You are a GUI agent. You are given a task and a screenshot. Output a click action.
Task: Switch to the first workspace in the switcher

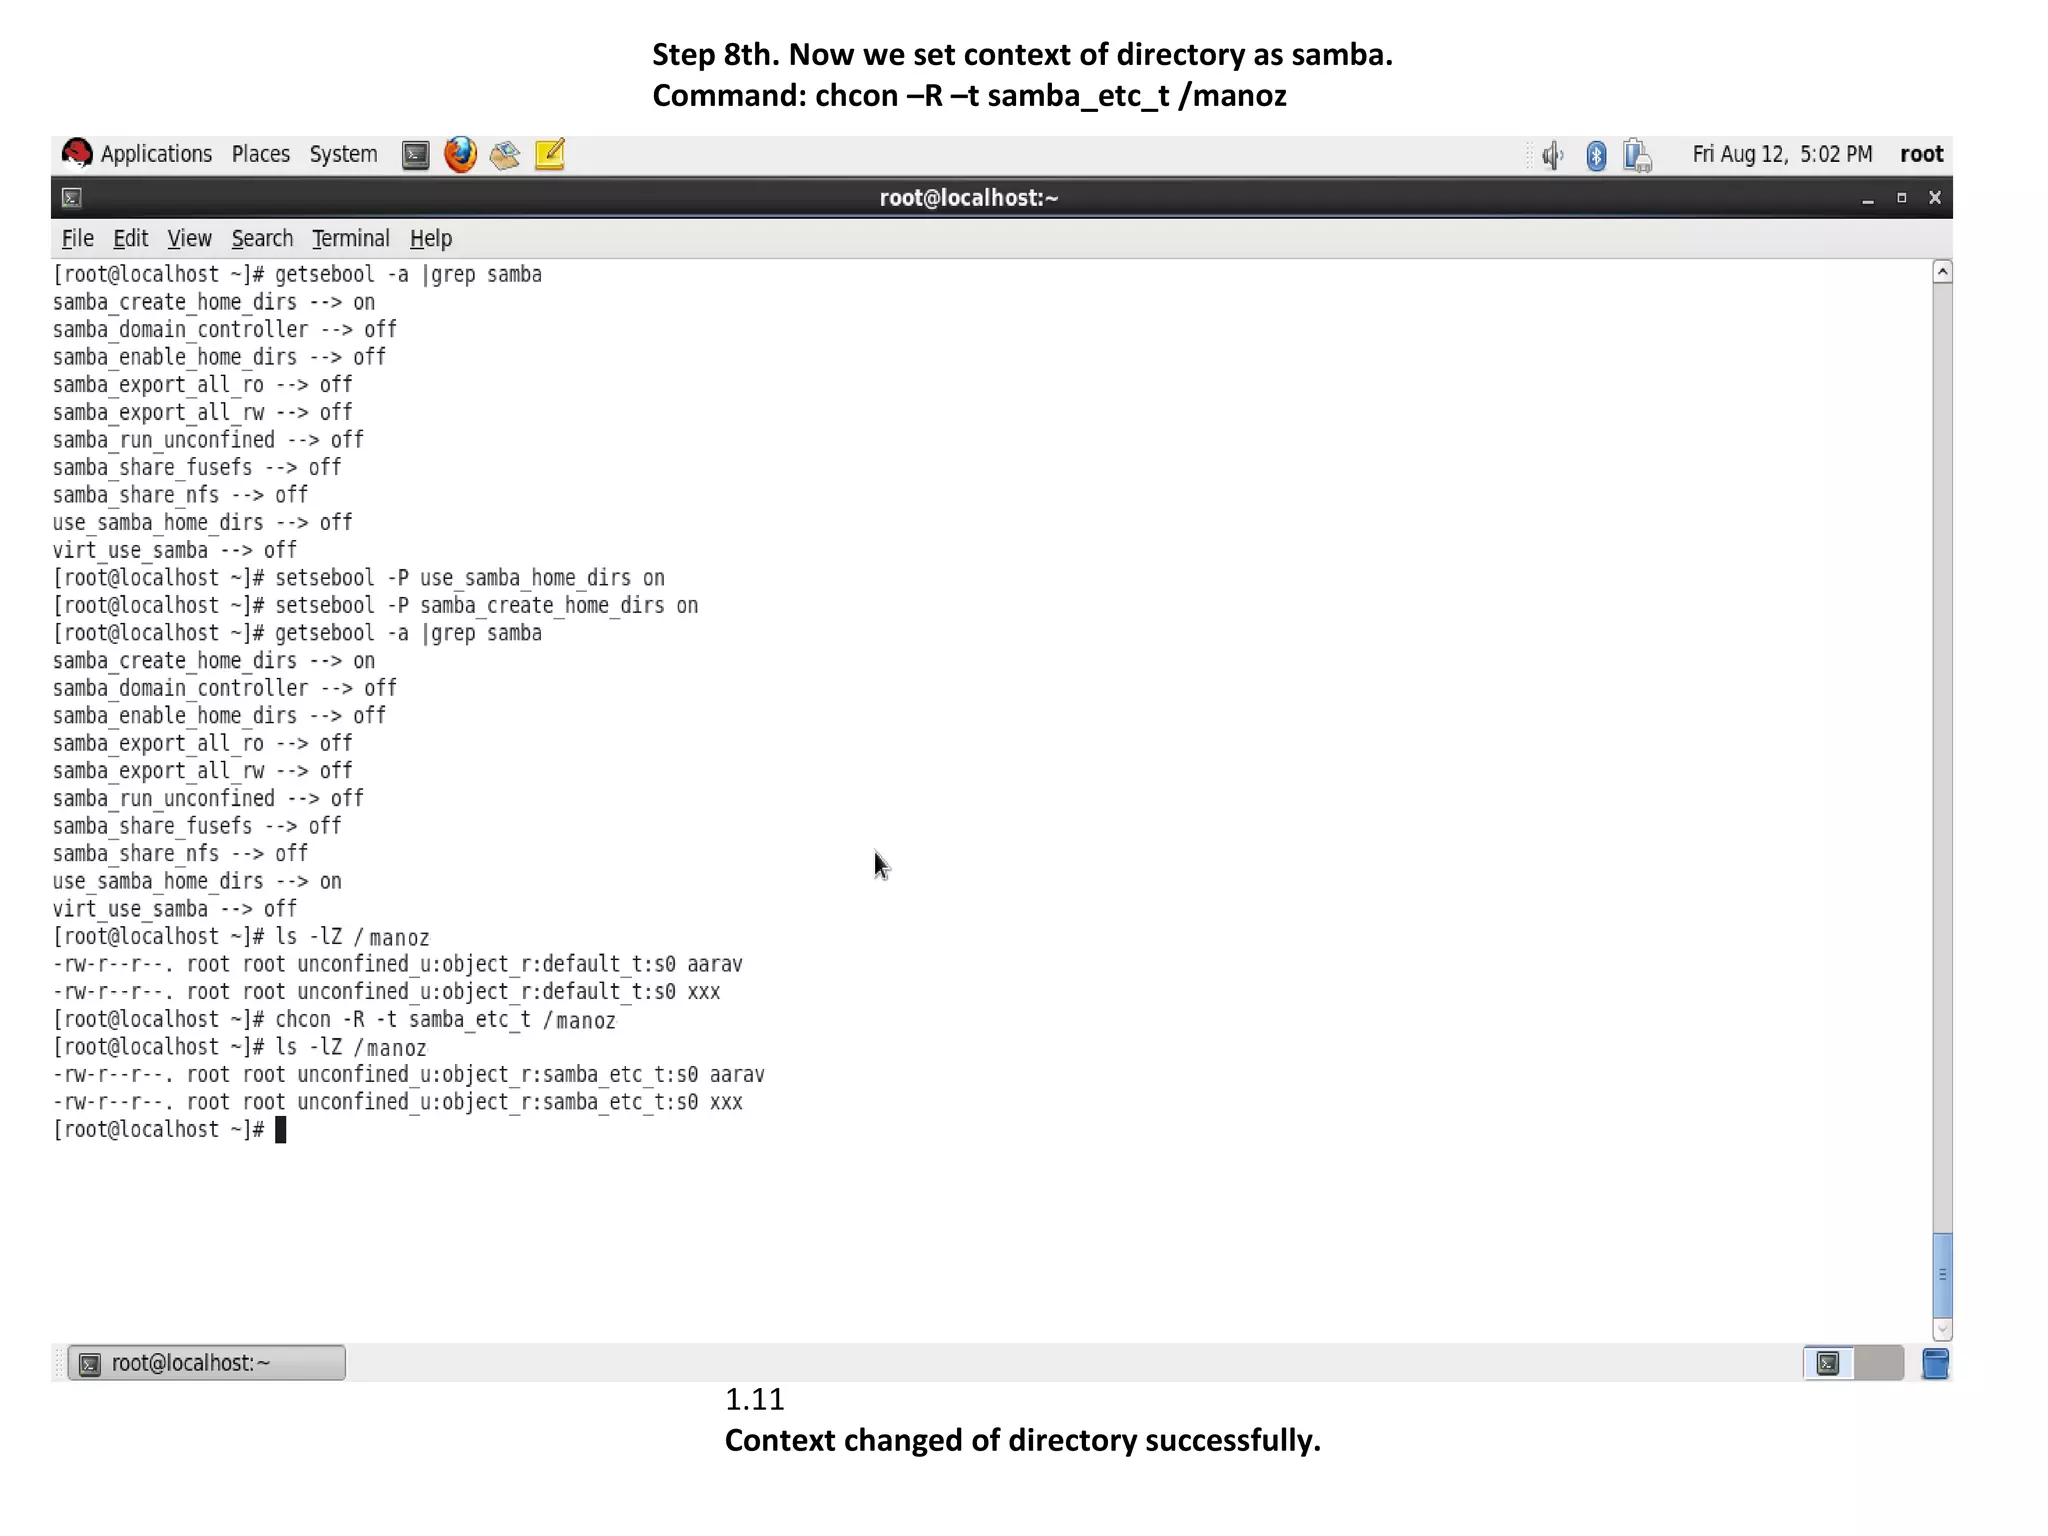1828,1363
